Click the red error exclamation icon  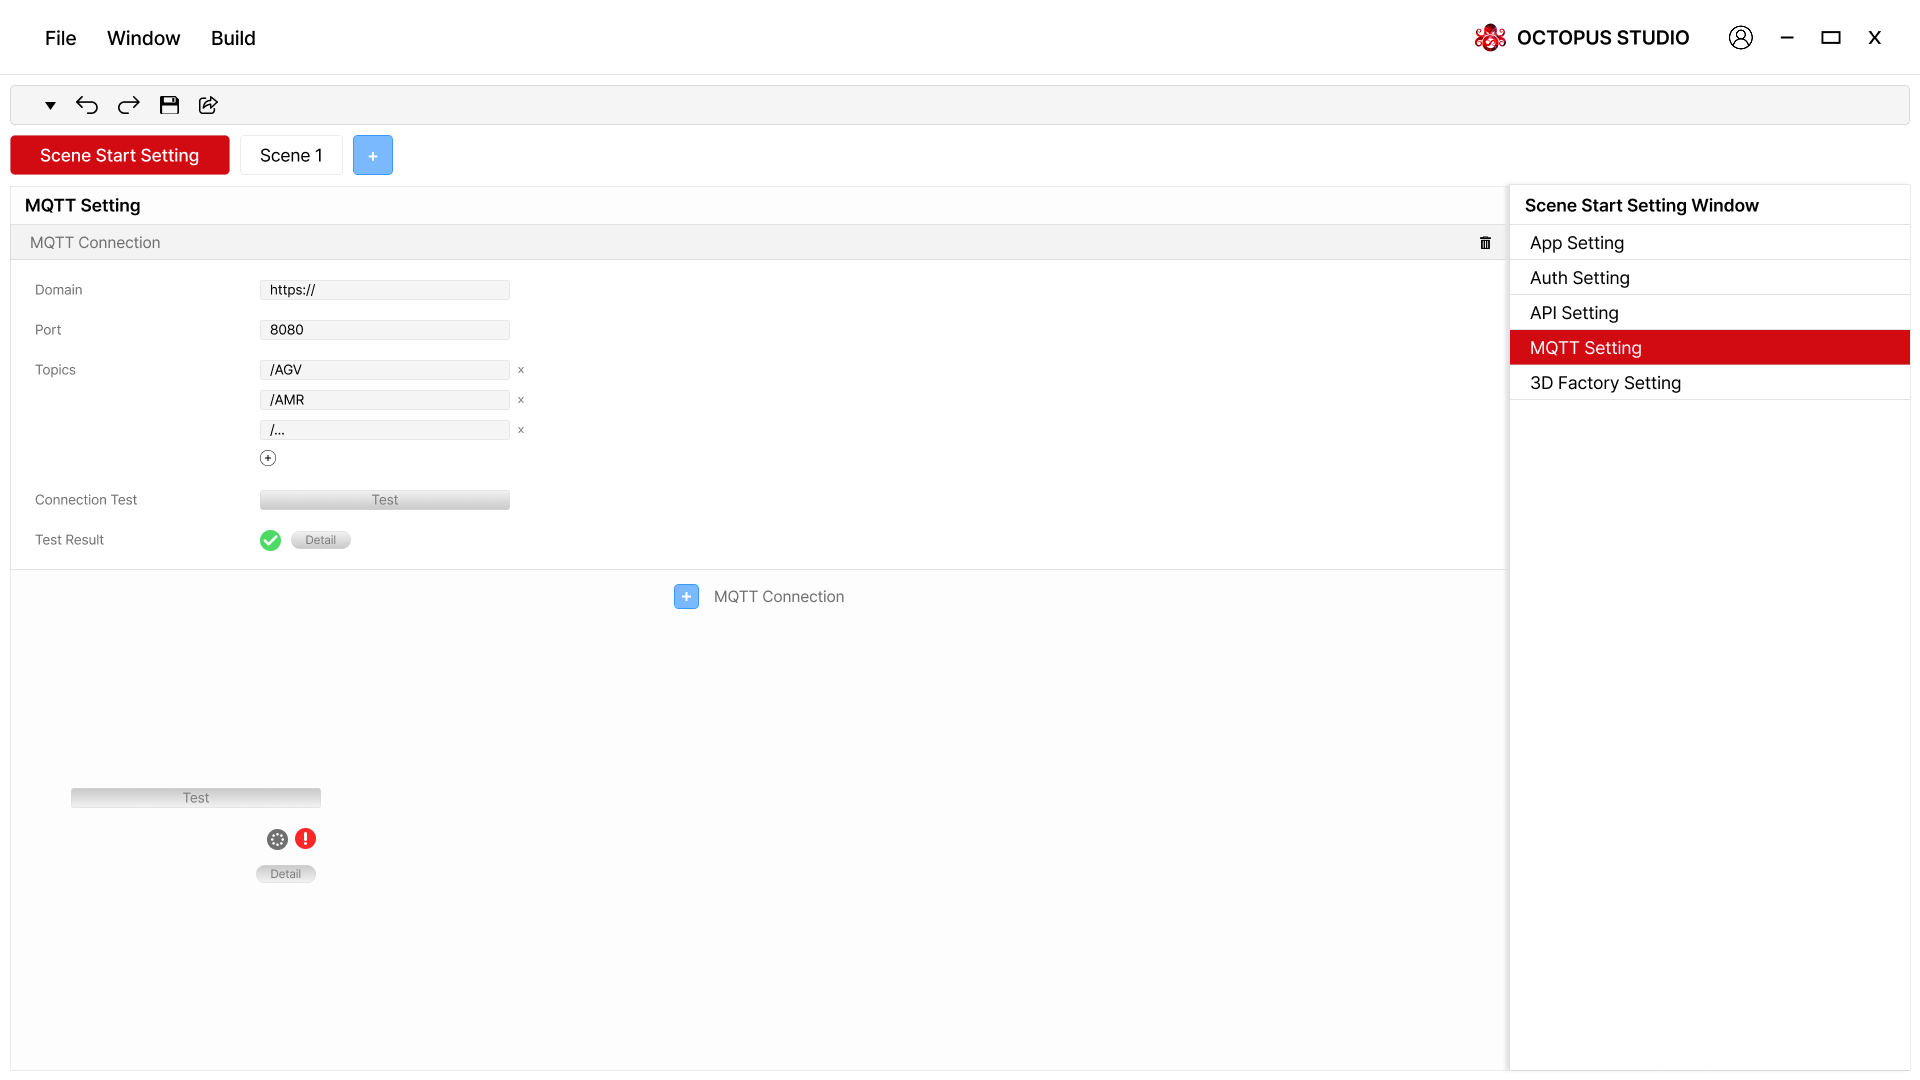pyautogui.click(x=306, y=839)
